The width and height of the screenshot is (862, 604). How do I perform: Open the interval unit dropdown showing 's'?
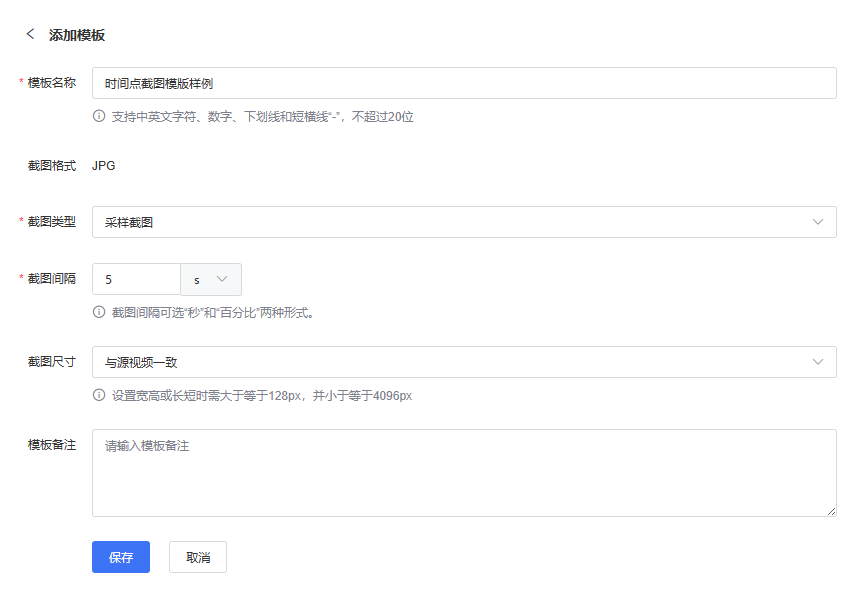pyautogui.click(x=210, y=279)
